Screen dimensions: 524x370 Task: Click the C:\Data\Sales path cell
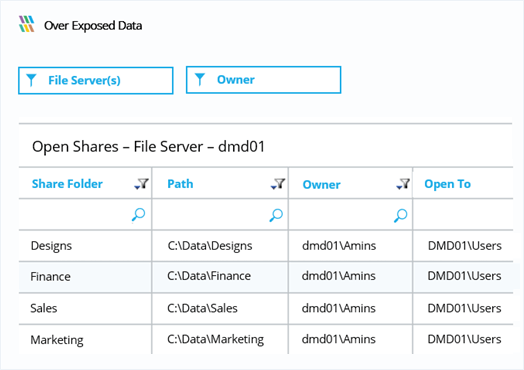pyautogui.click(x=220, y=308)
